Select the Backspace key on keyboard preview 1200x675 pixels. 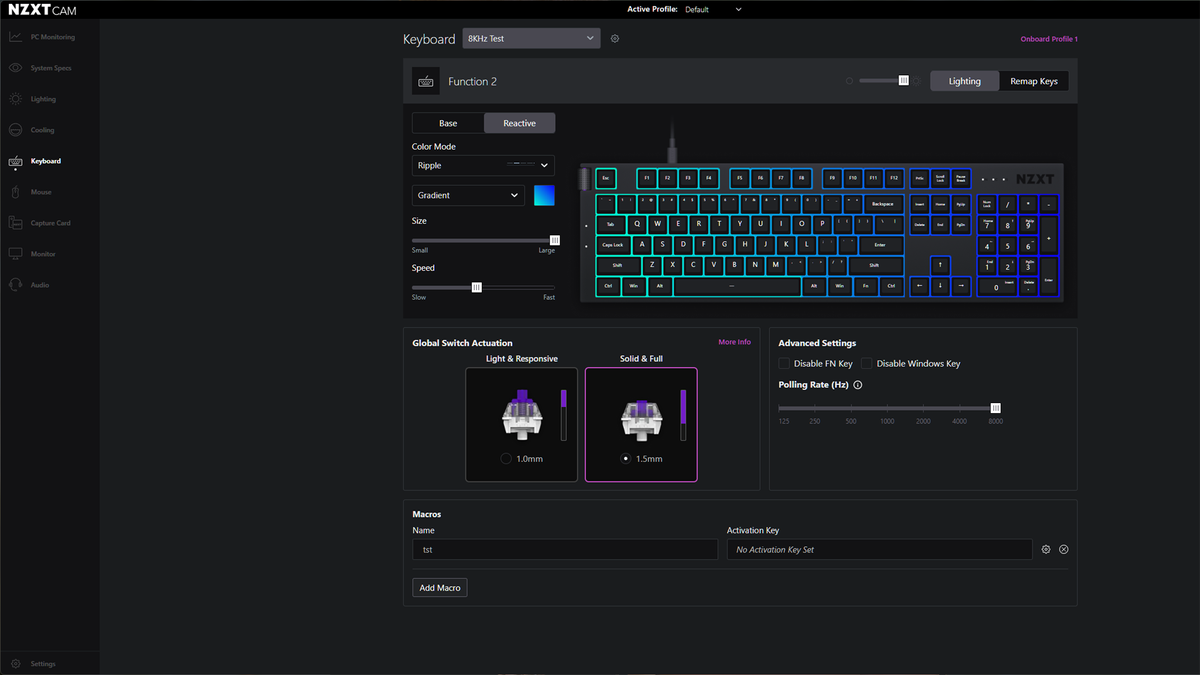883,203
